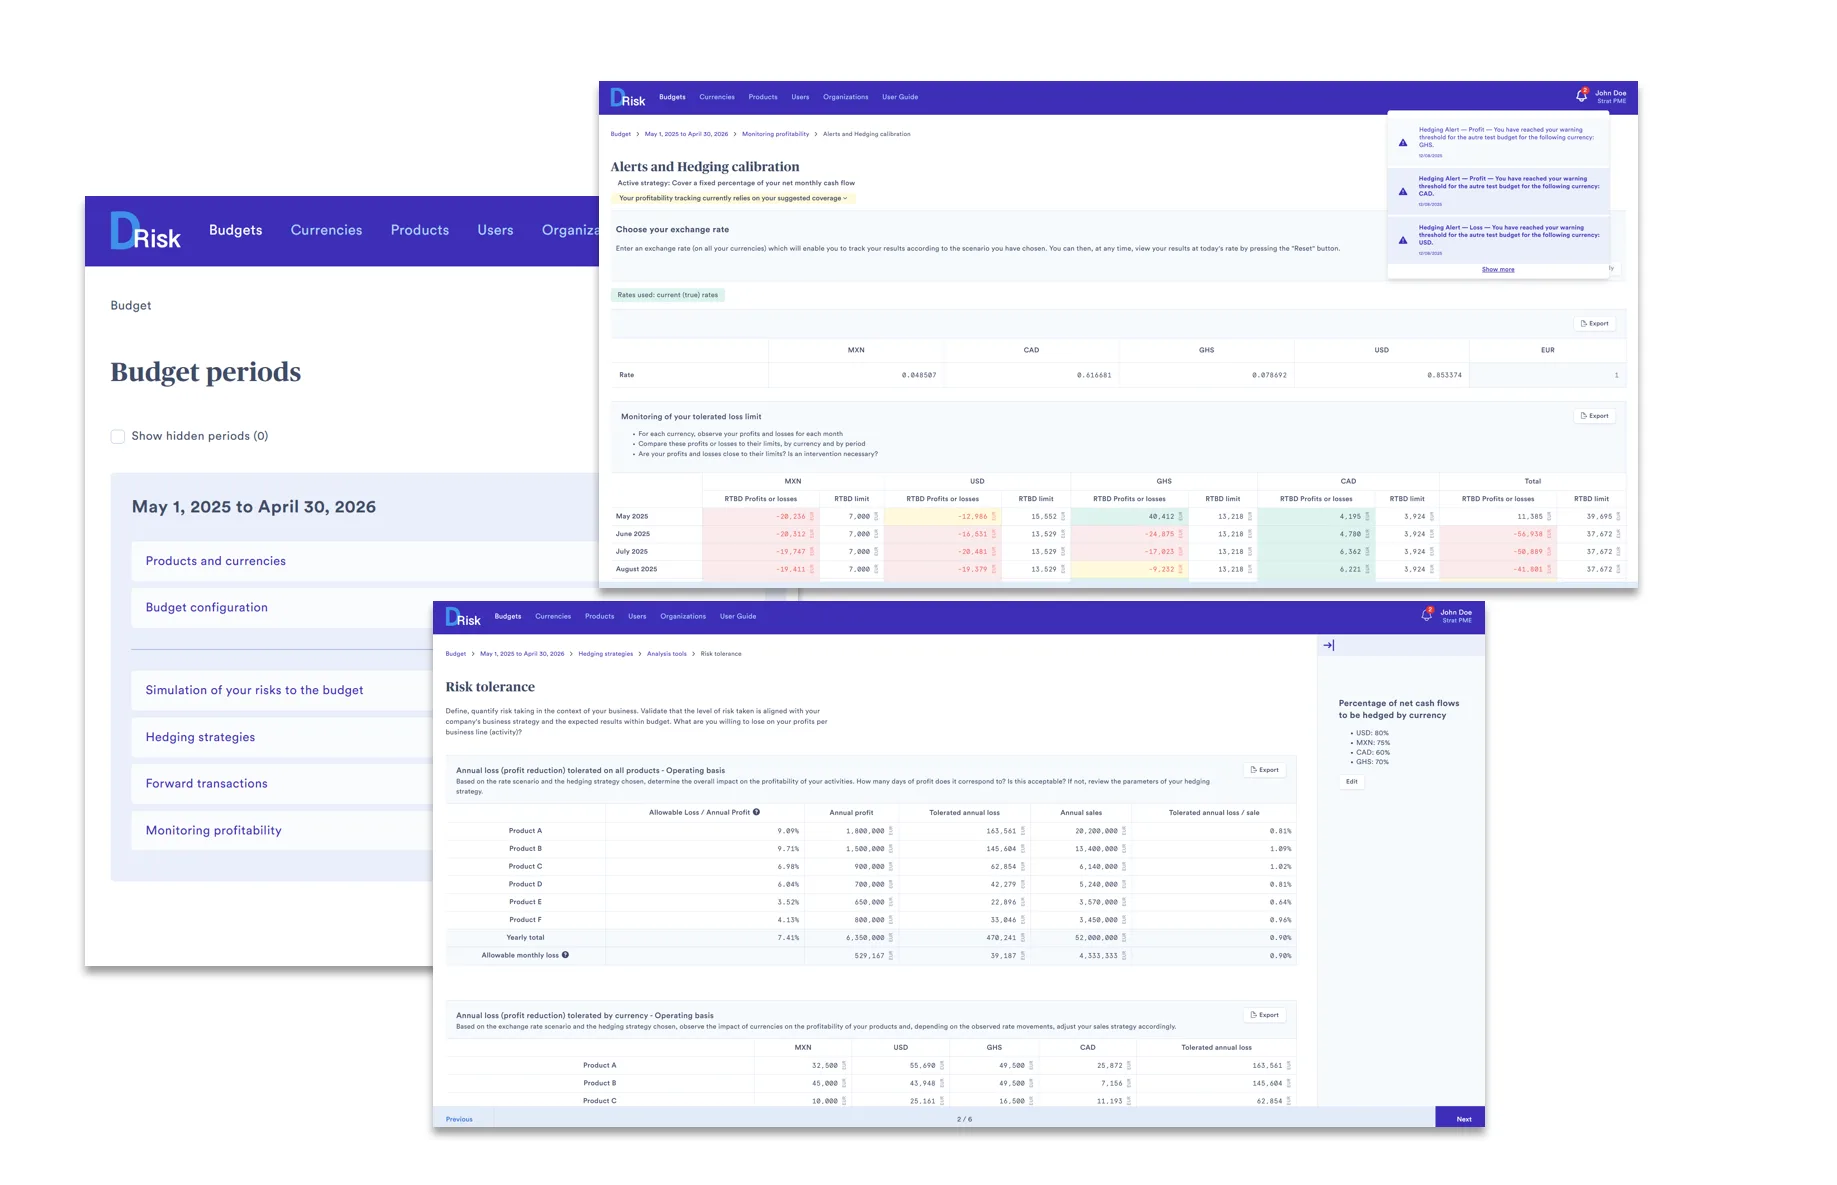This screenshot has width=1837, height=1185.
Task: Click warning icon of the GHS hedging alert
Action: (1403, 142)
